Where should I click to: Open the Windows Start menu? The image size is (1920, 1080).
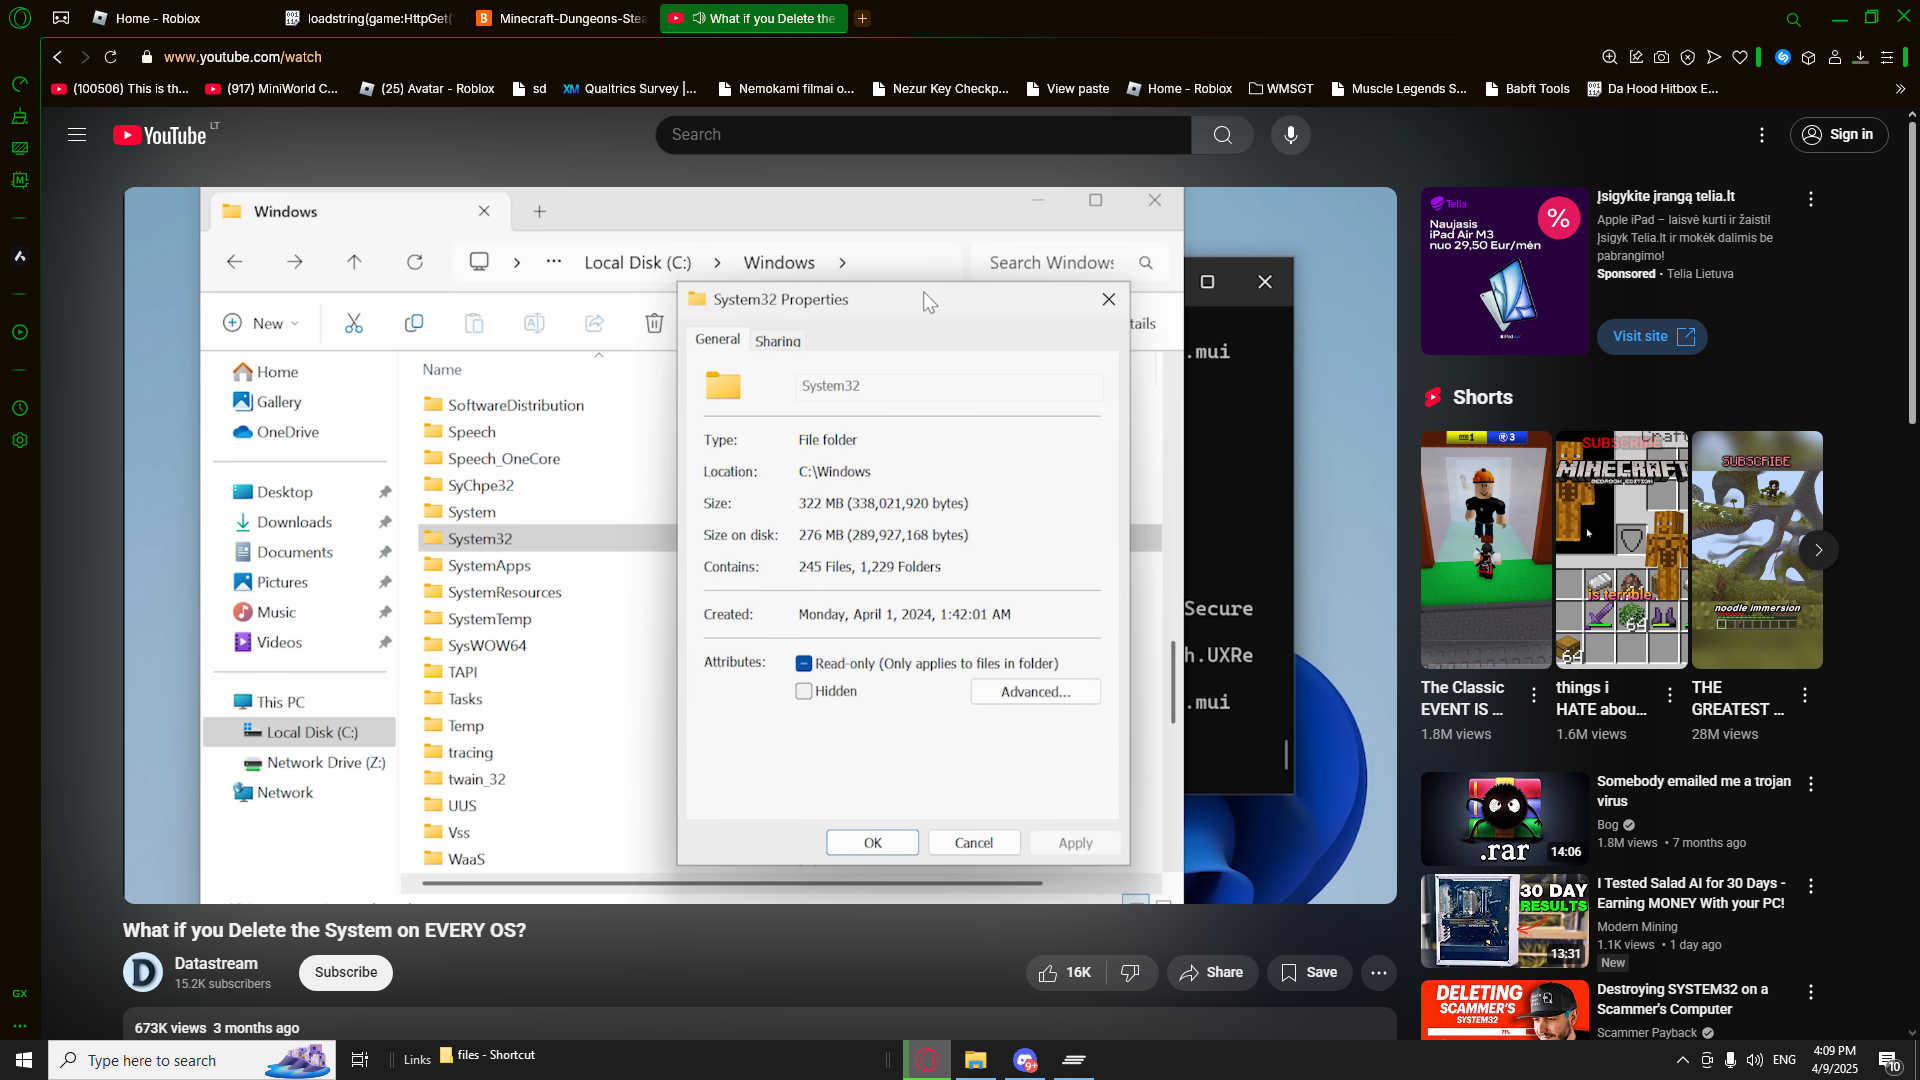tap(24, 1060)
